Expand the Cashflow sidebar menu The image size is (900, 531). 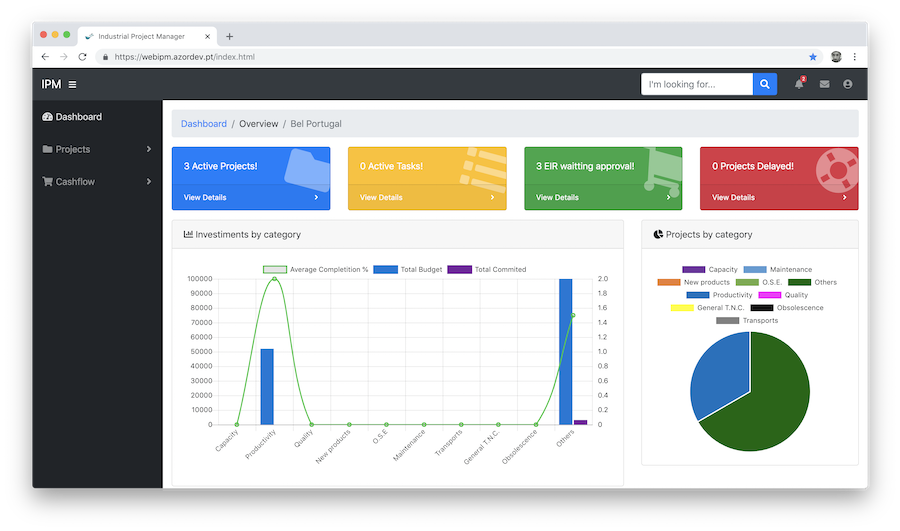point(96,182)
